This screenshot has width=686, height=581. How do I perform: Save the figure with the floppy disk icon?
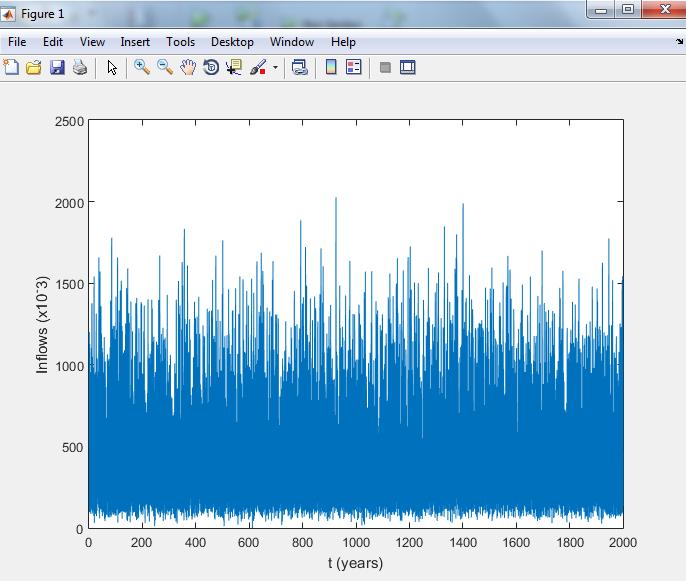point(57,67)
